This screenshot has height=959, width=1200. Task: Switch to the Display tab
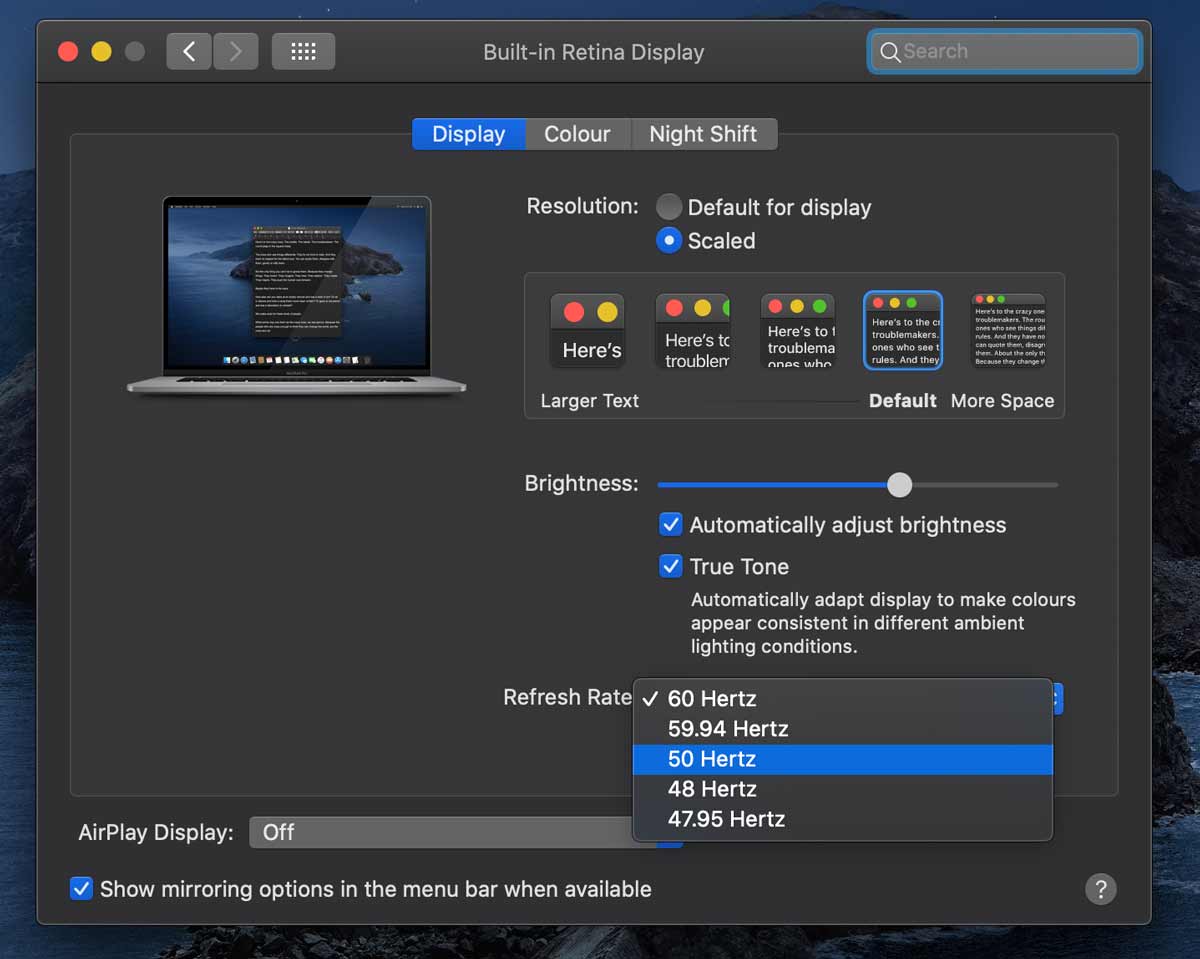pyautogui.click(x=468, y=134)
